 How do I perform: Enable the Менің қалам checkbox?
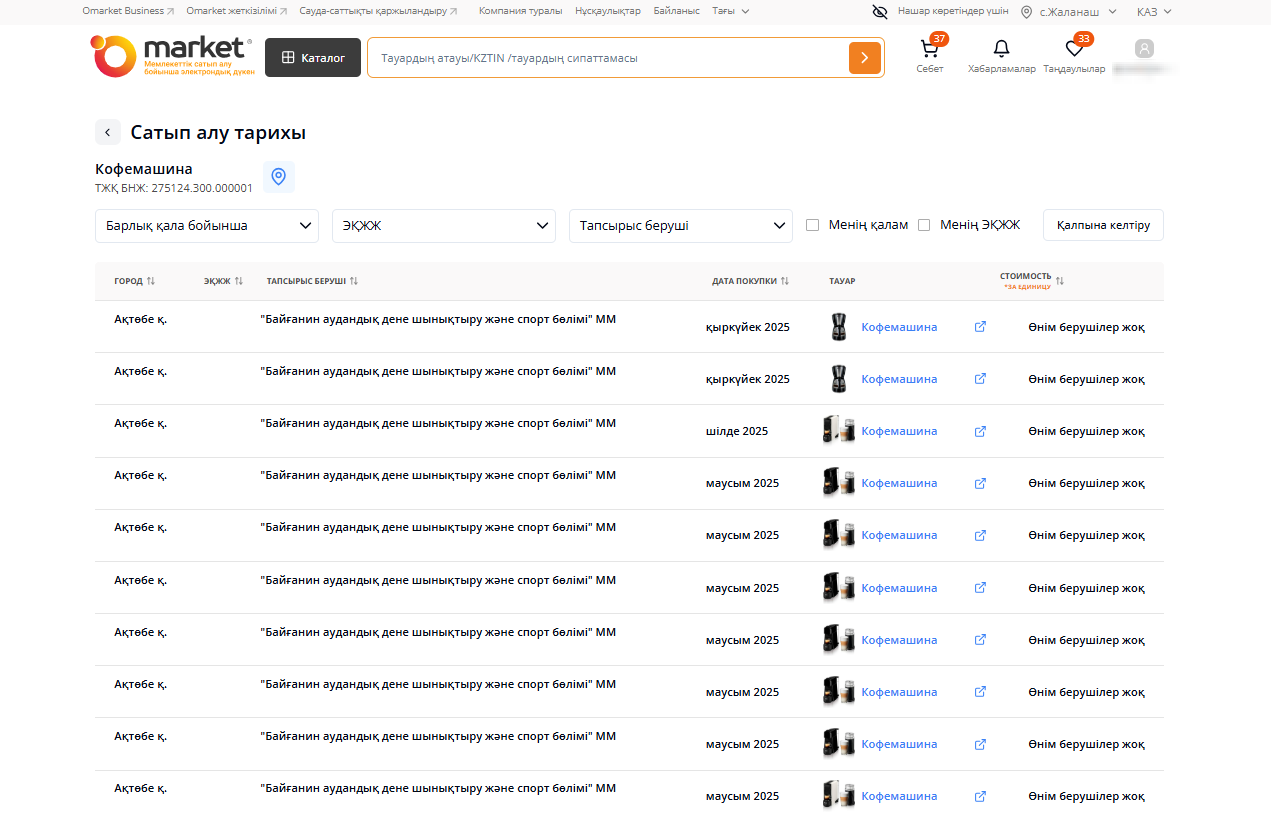[813, 225]
